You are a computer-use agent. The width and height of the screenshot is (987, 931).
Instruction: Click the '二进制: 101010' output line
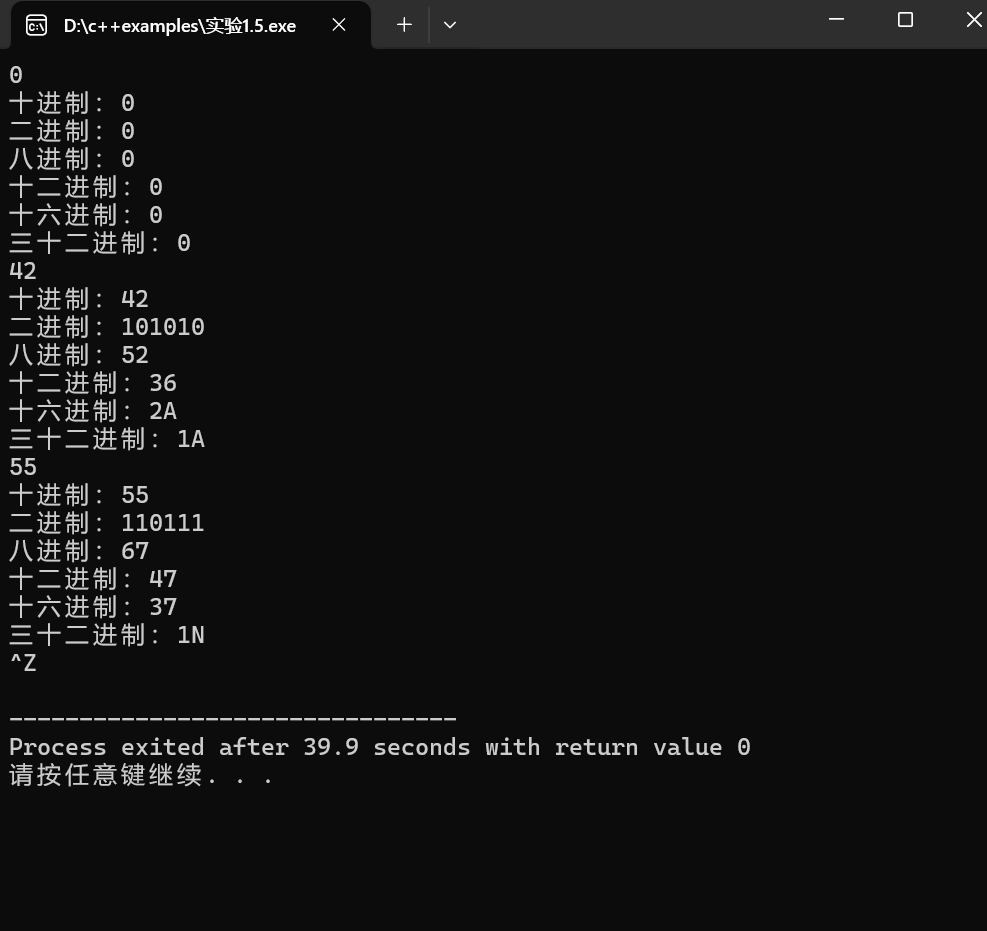point(107,327)
